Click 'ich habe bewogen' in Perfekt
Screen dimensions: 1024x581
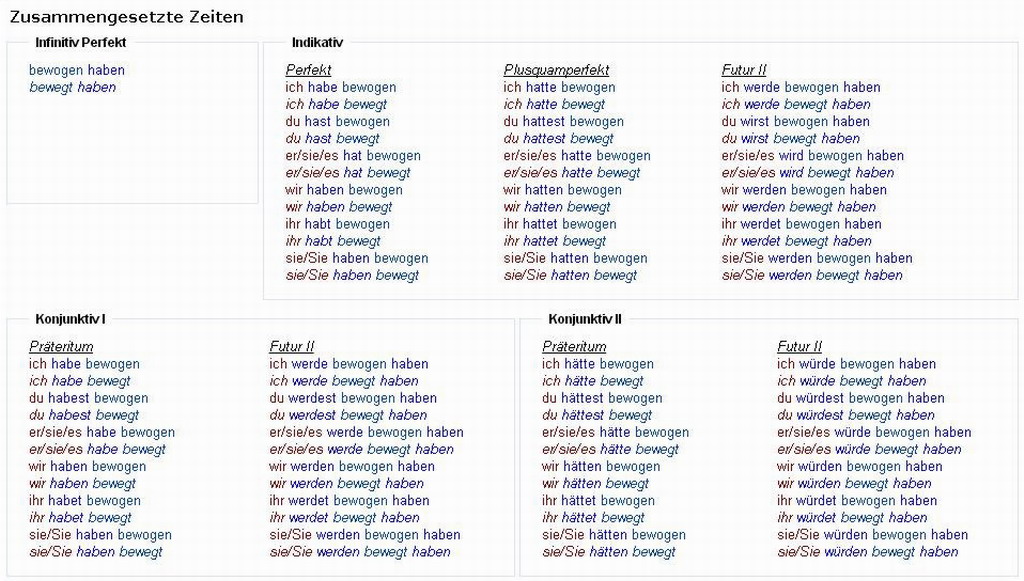coord(341,87)
